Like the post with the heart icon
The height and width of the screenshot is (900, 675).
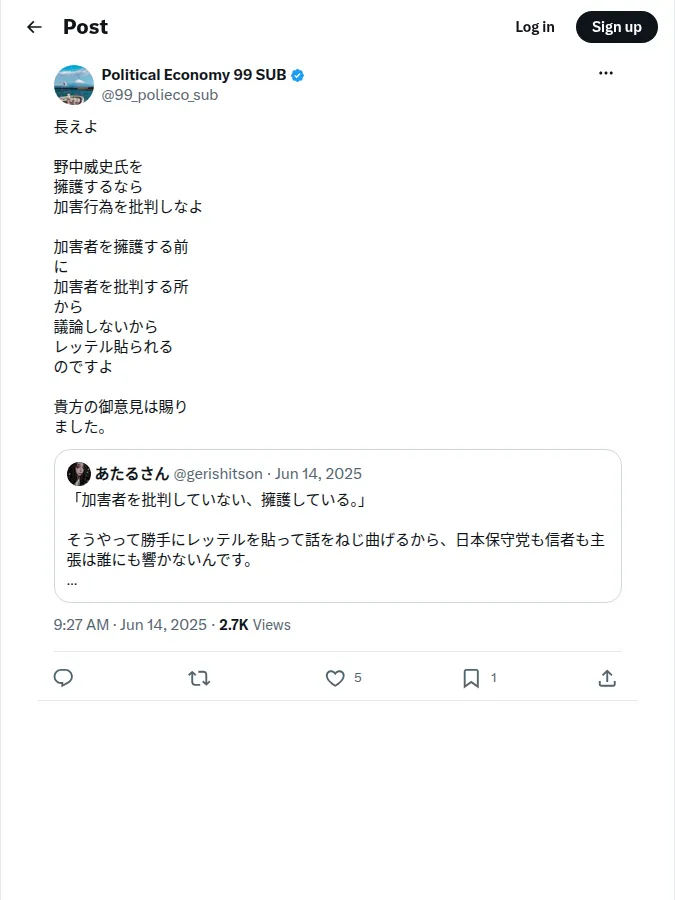[x=335, y=678]
